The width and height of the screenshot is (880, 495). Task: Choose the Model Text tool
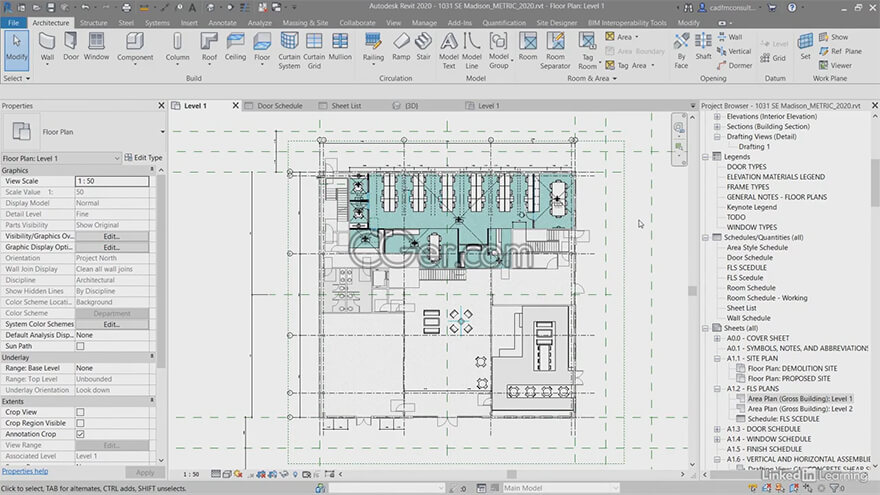[448, 51]
